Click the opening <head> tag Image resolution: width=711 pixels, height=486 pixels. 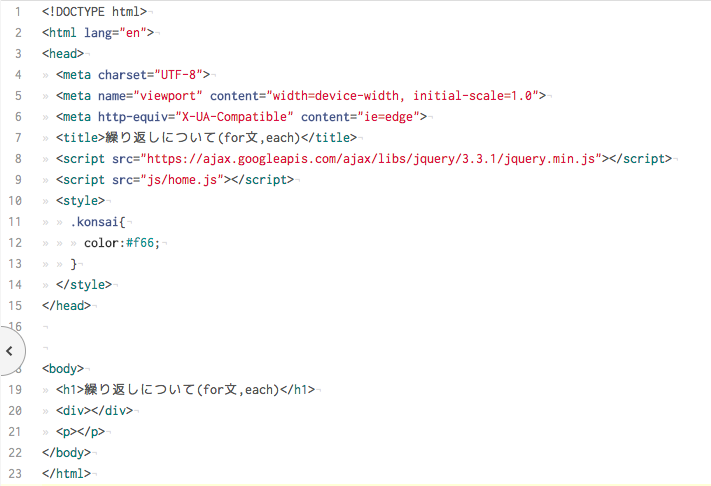click(x=63, y=53)
